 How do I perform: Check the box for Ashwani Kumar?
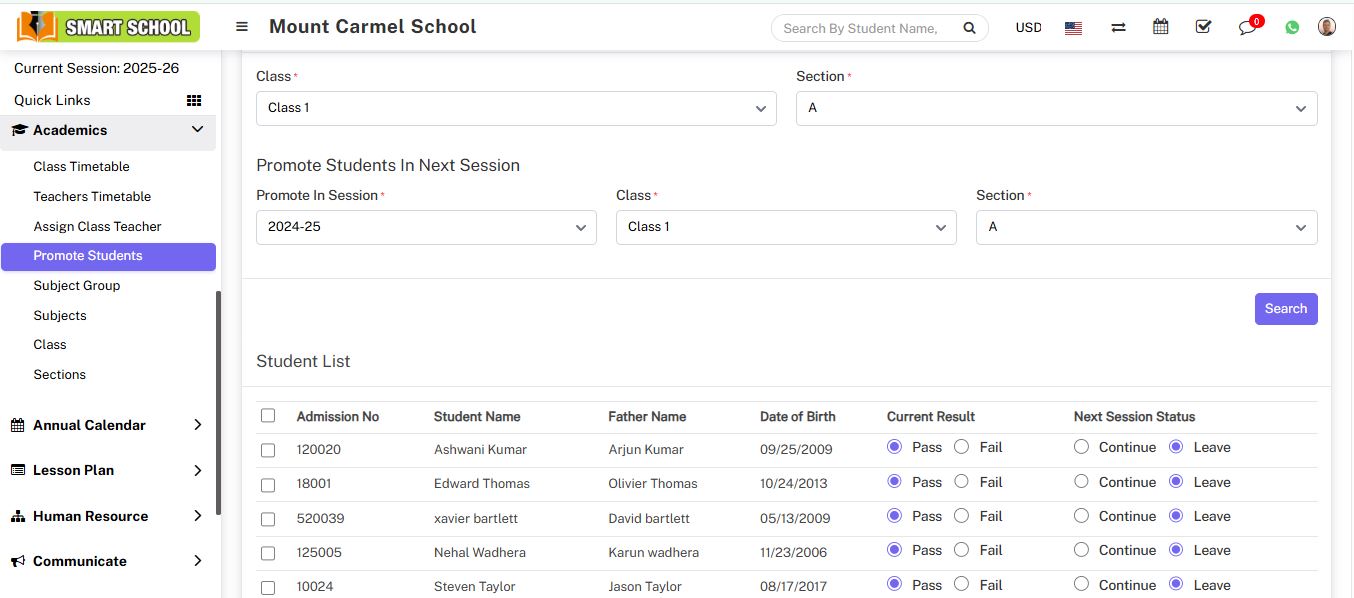tap(268, 450)
